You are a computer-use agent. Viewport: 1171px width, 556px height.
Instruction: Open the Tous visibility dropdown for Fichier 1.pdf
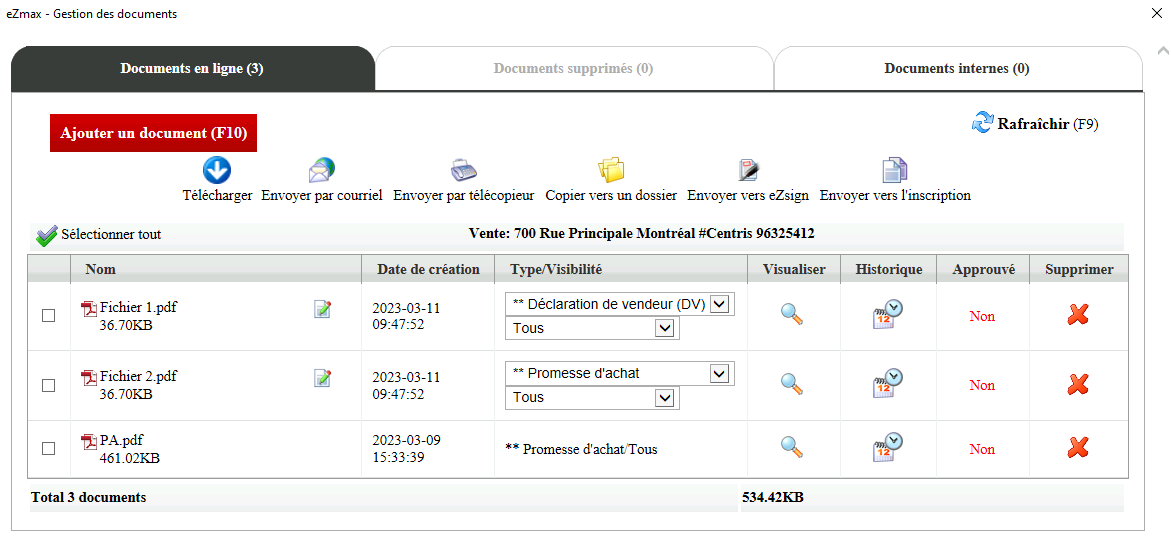click(x=592, y=328)
